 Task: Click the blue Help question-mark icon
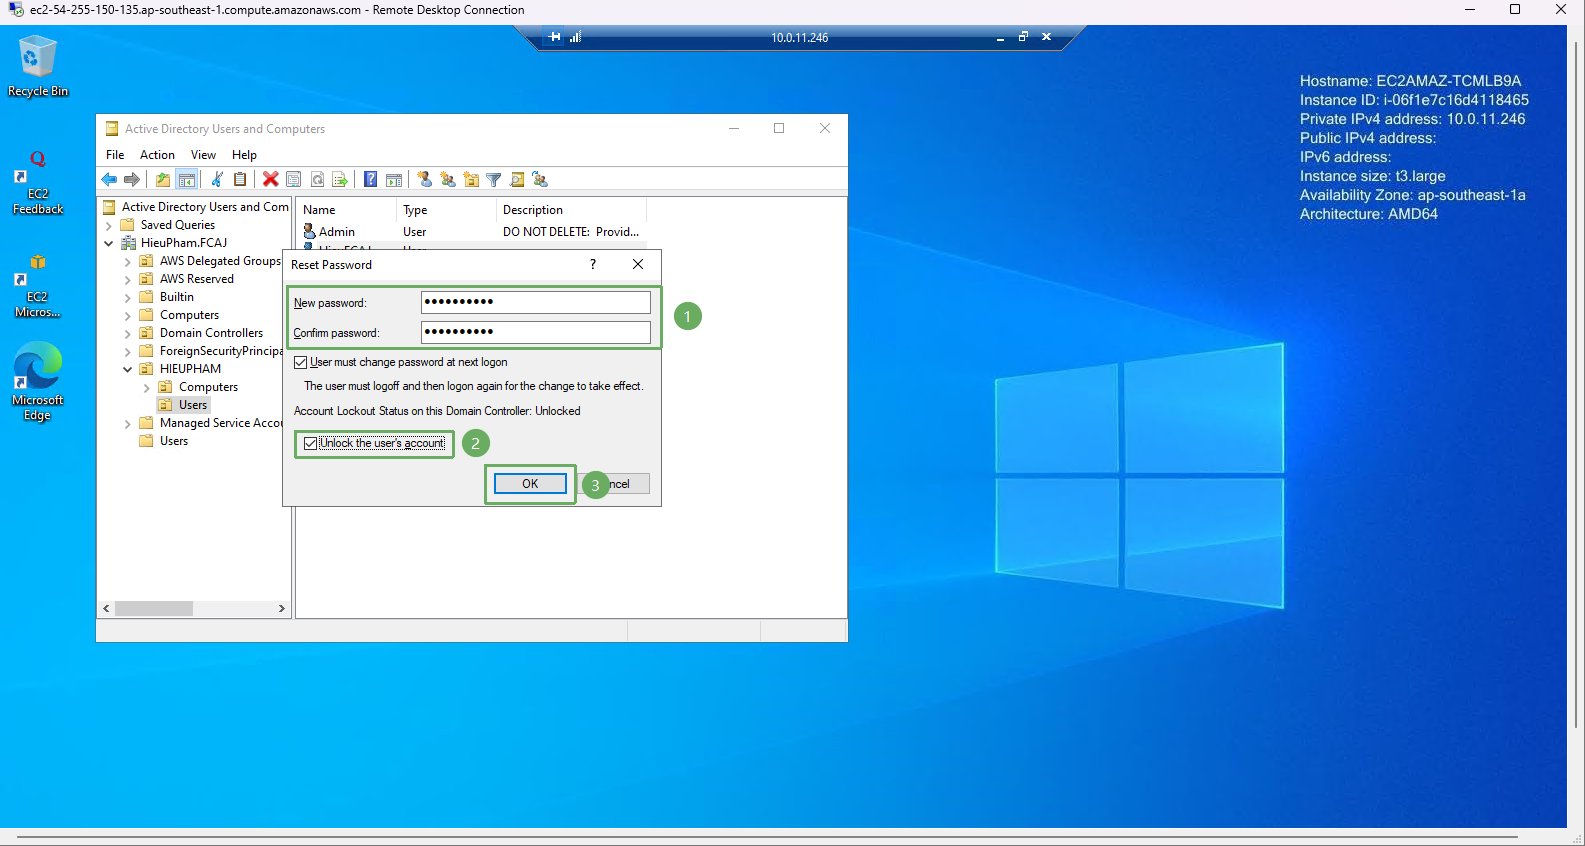point(371,180)
